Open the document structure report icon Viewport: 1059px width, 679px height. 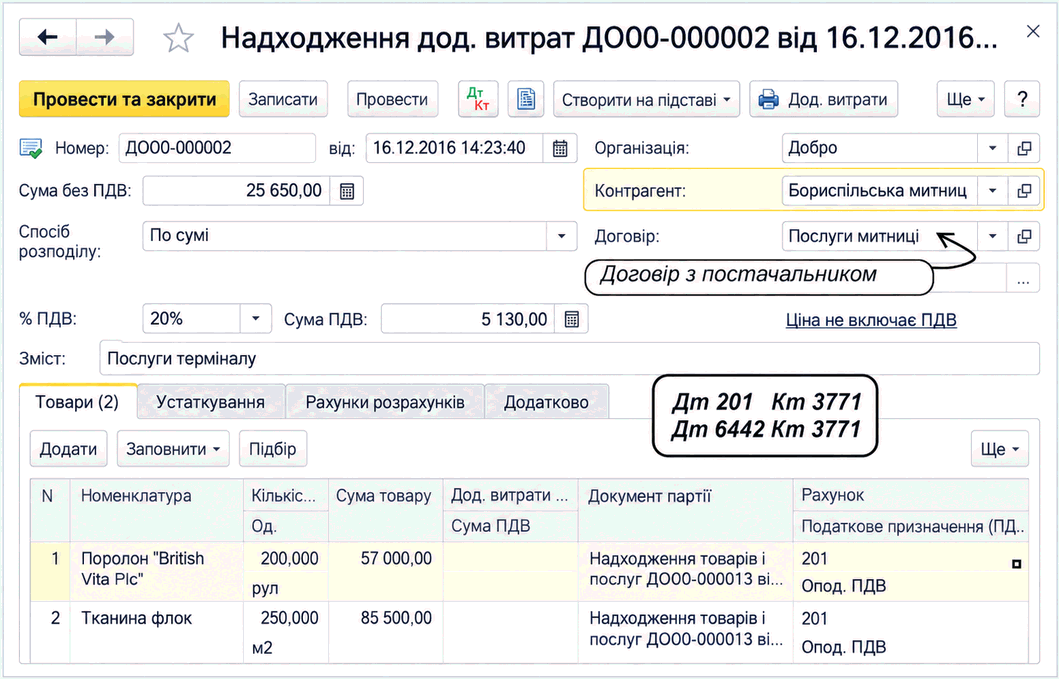[525, 99]
